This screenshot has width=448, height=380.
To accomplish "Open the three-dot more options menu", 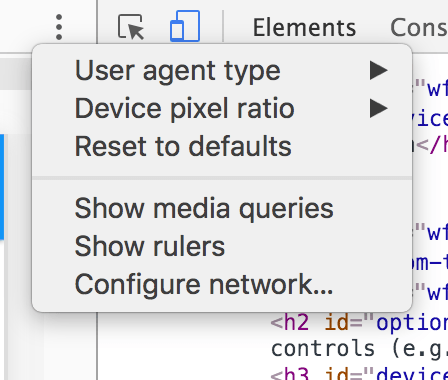I will coord(59,27).
